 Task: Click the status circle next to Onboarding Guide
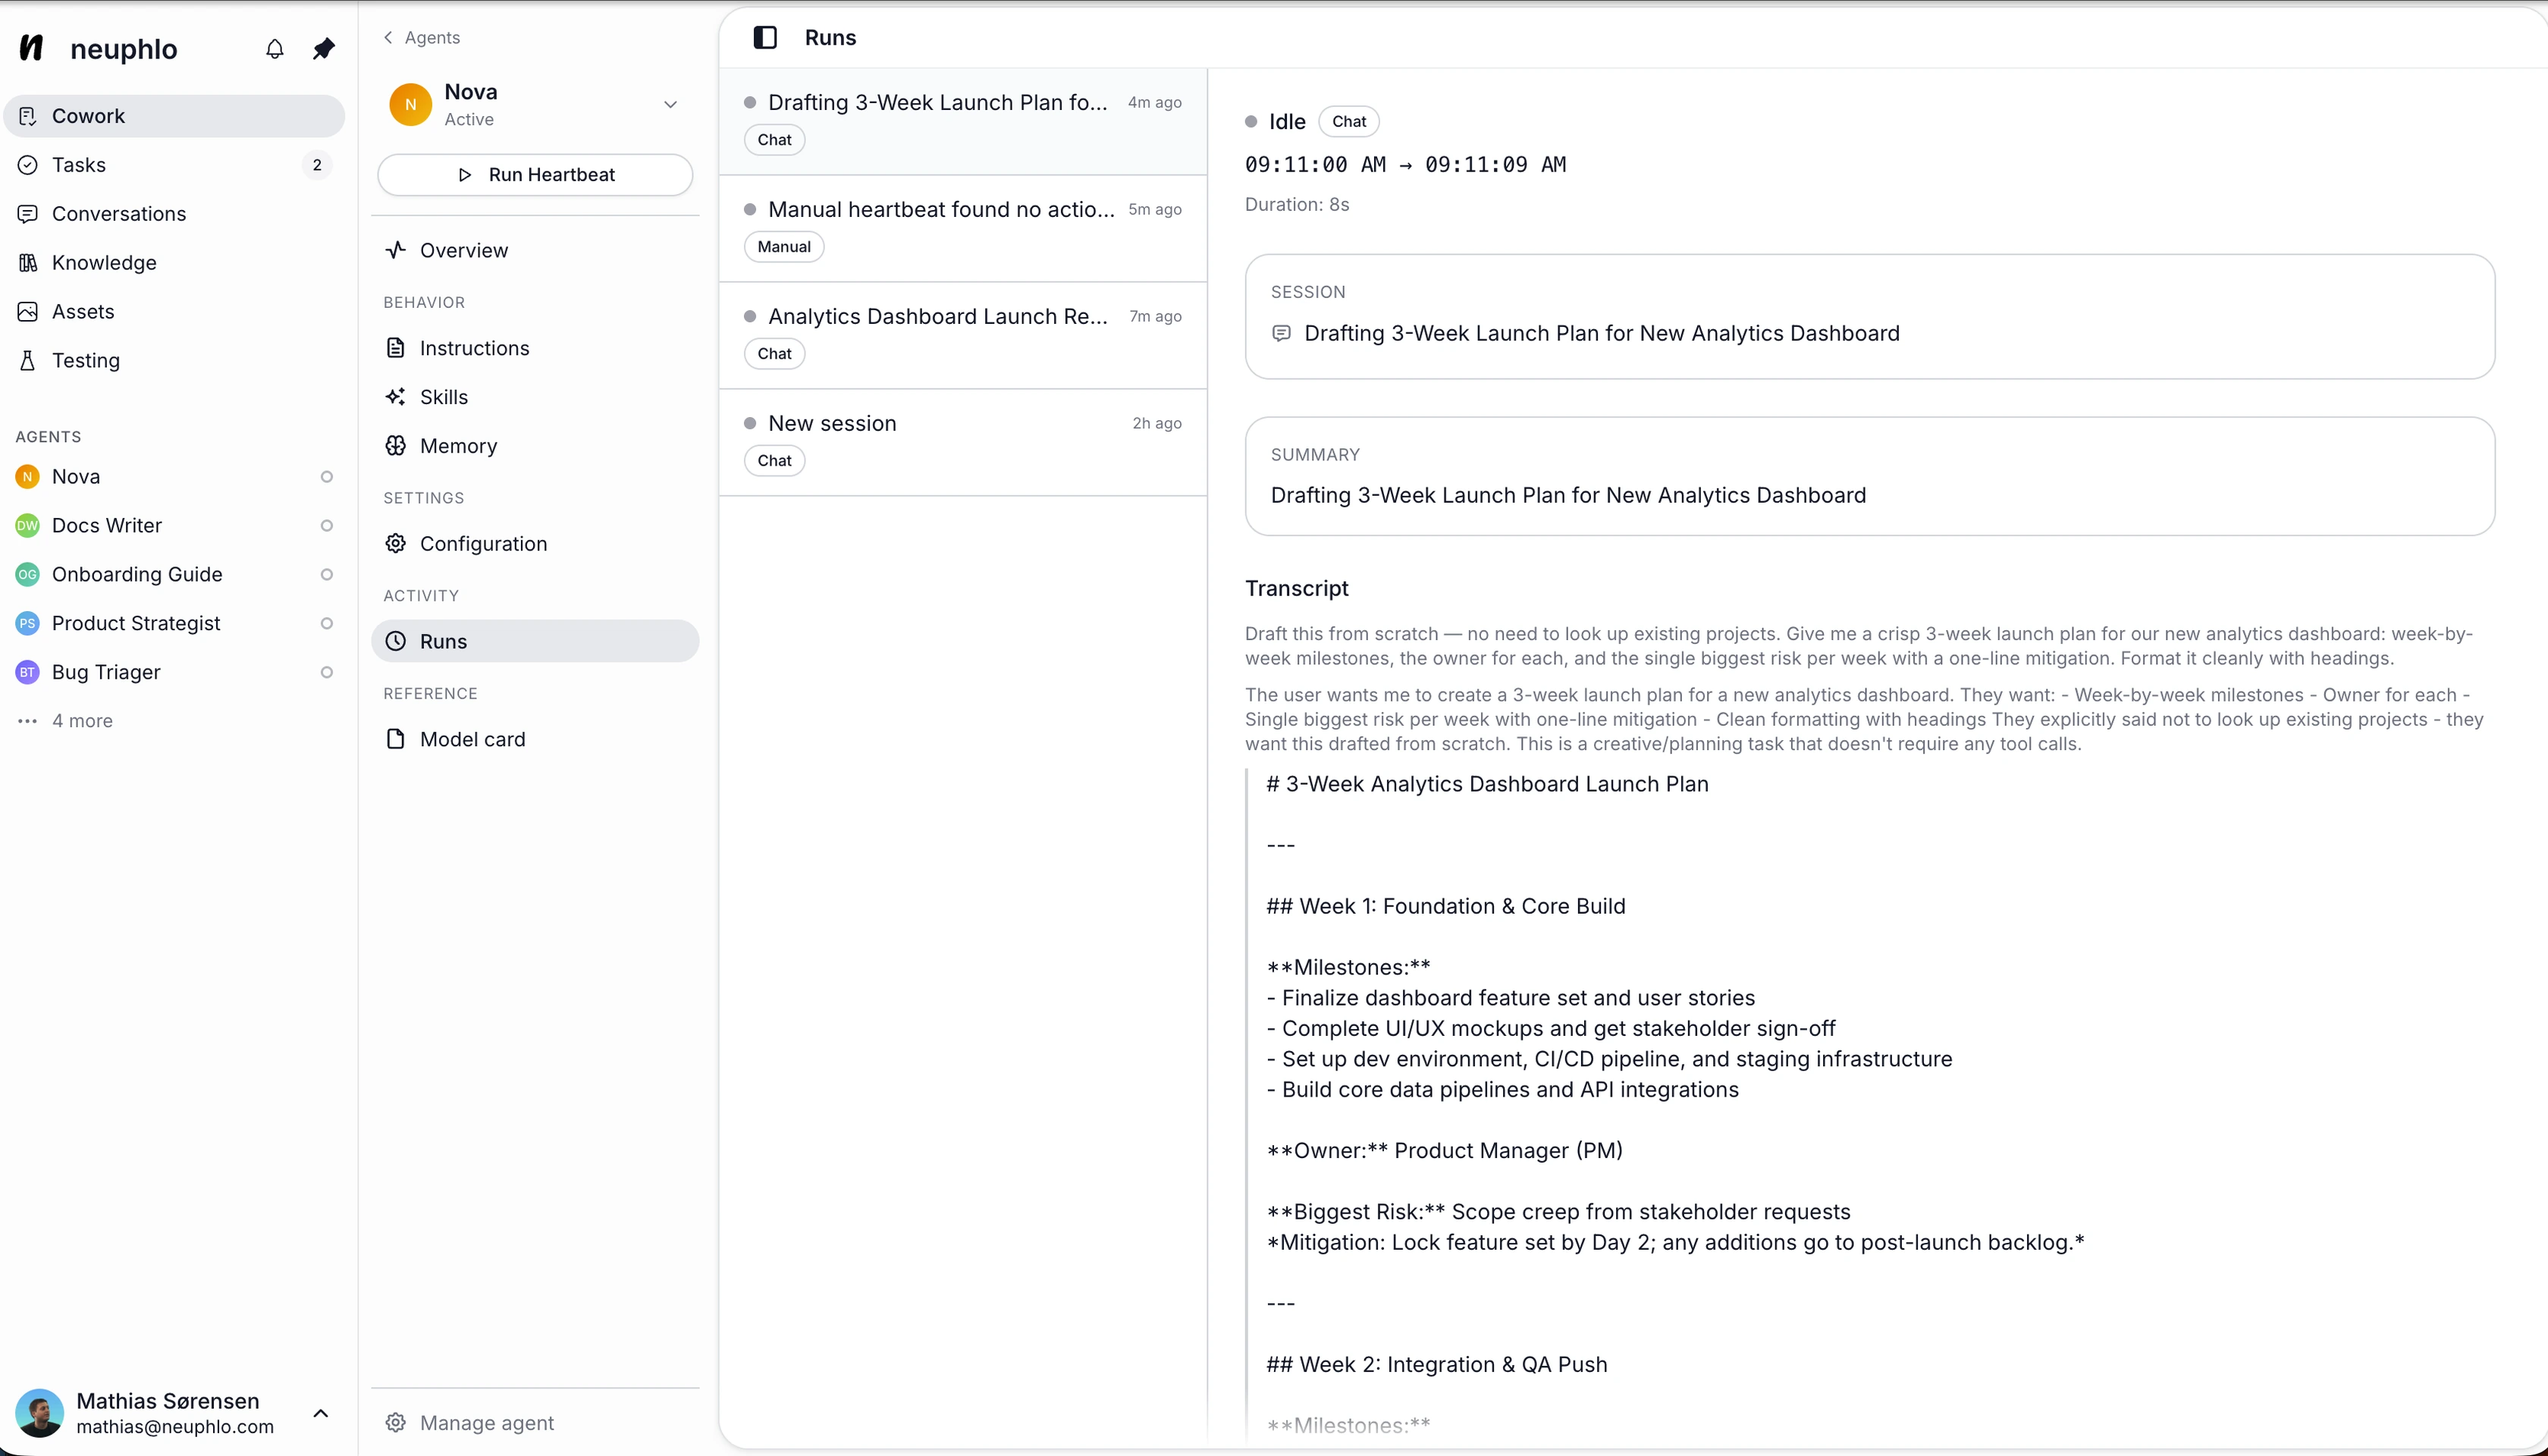[x=326, y=575]
